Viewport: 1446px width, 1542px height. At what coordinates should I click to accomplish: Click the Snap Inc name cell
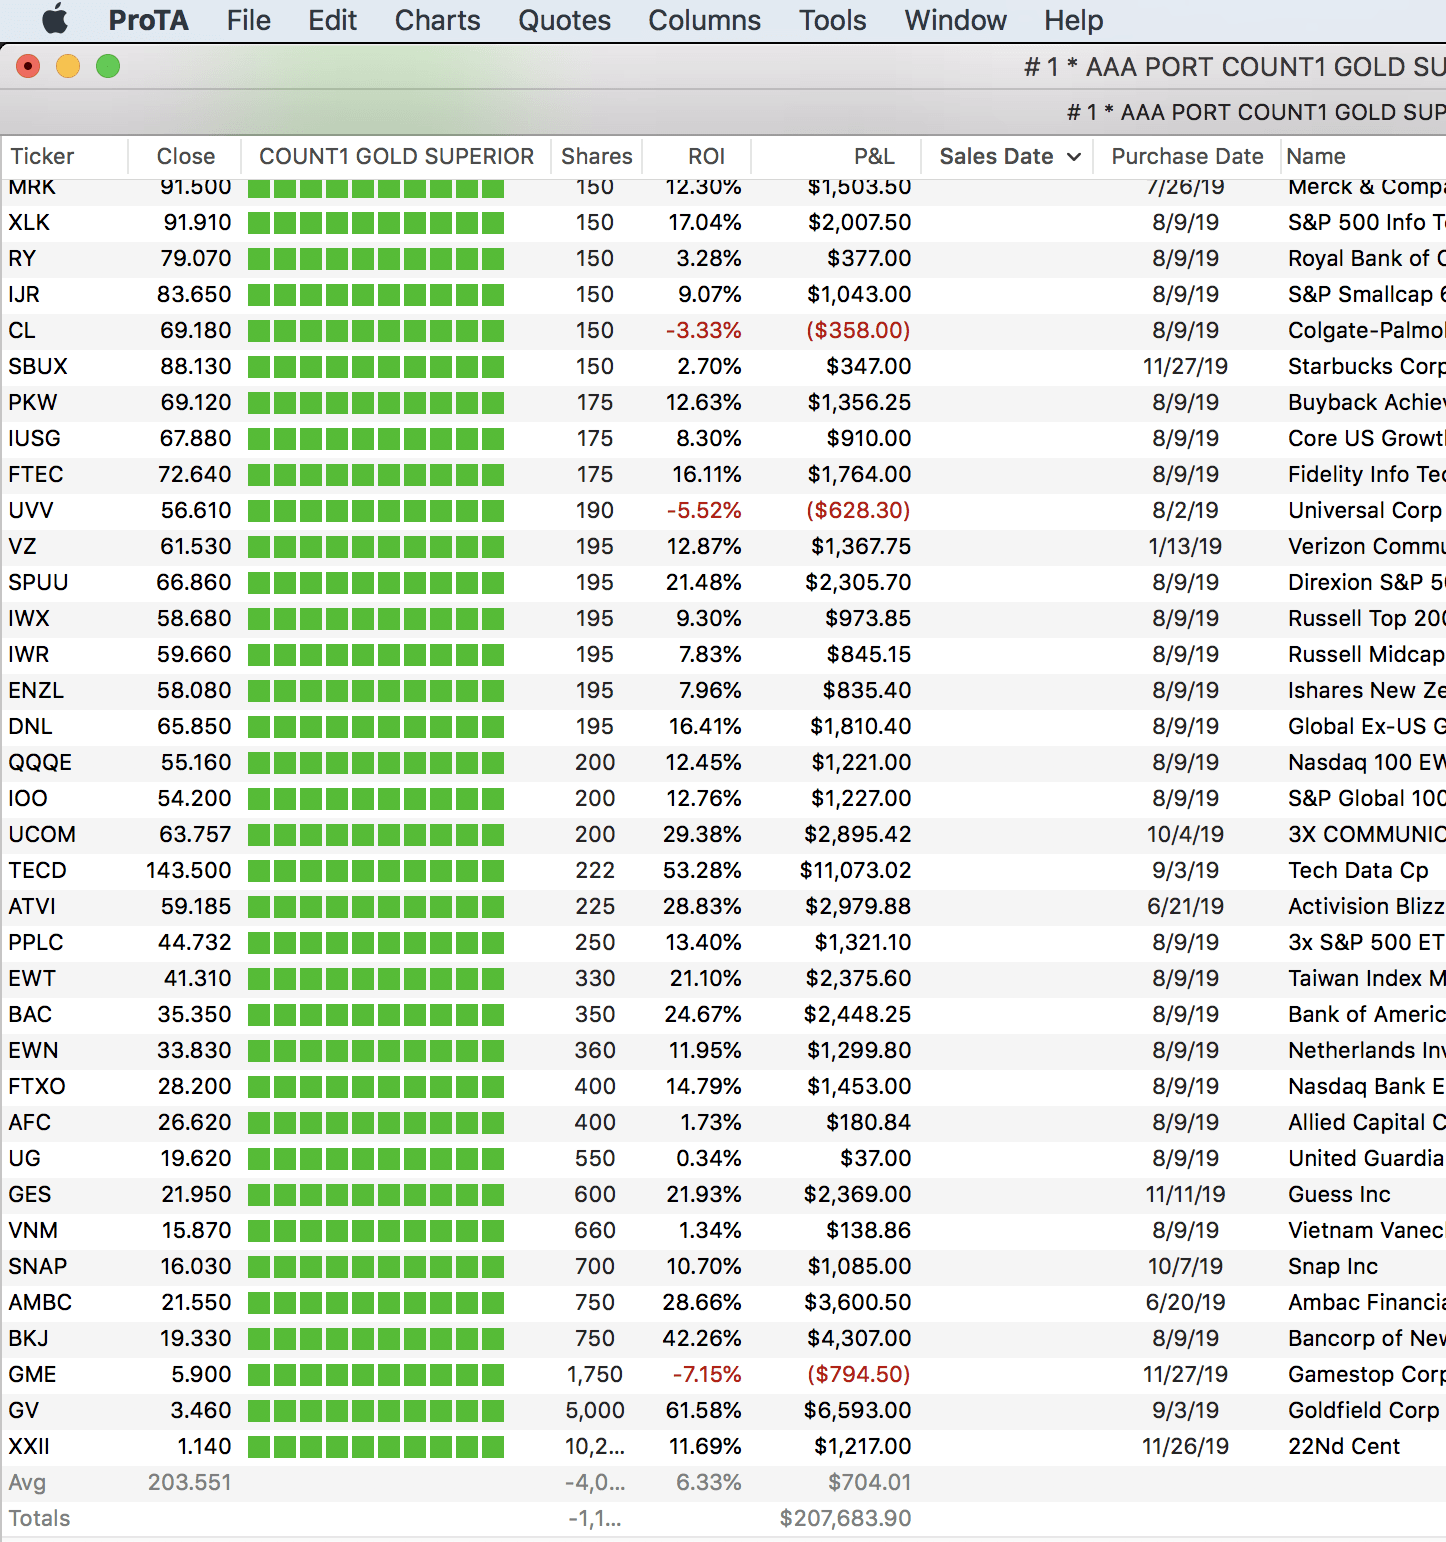click(x=1333, y=1266)
